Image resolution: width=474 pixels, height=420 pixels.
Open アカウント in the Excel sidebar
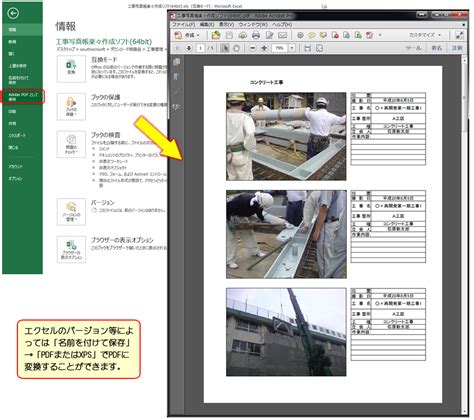click(x=22, y=166)
